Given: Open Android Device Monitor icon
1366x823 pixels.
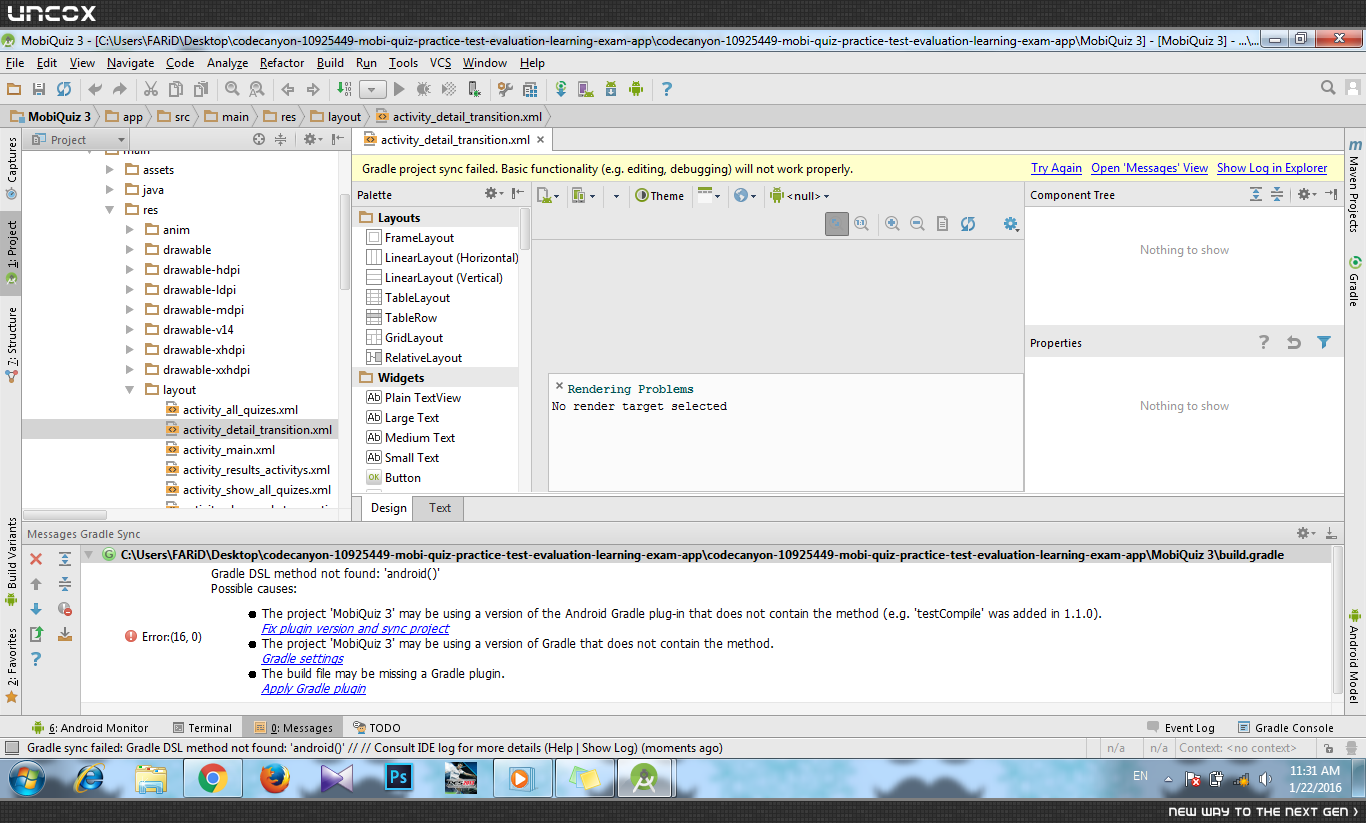Looking at the screenshot, I should point(636,89).
